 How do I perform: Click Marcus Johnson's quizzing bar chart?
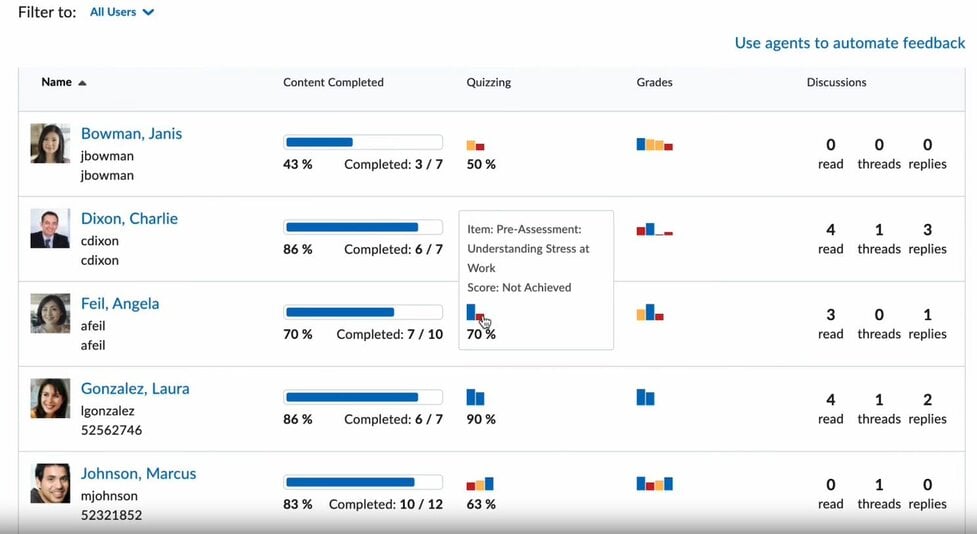click(479, 484)
